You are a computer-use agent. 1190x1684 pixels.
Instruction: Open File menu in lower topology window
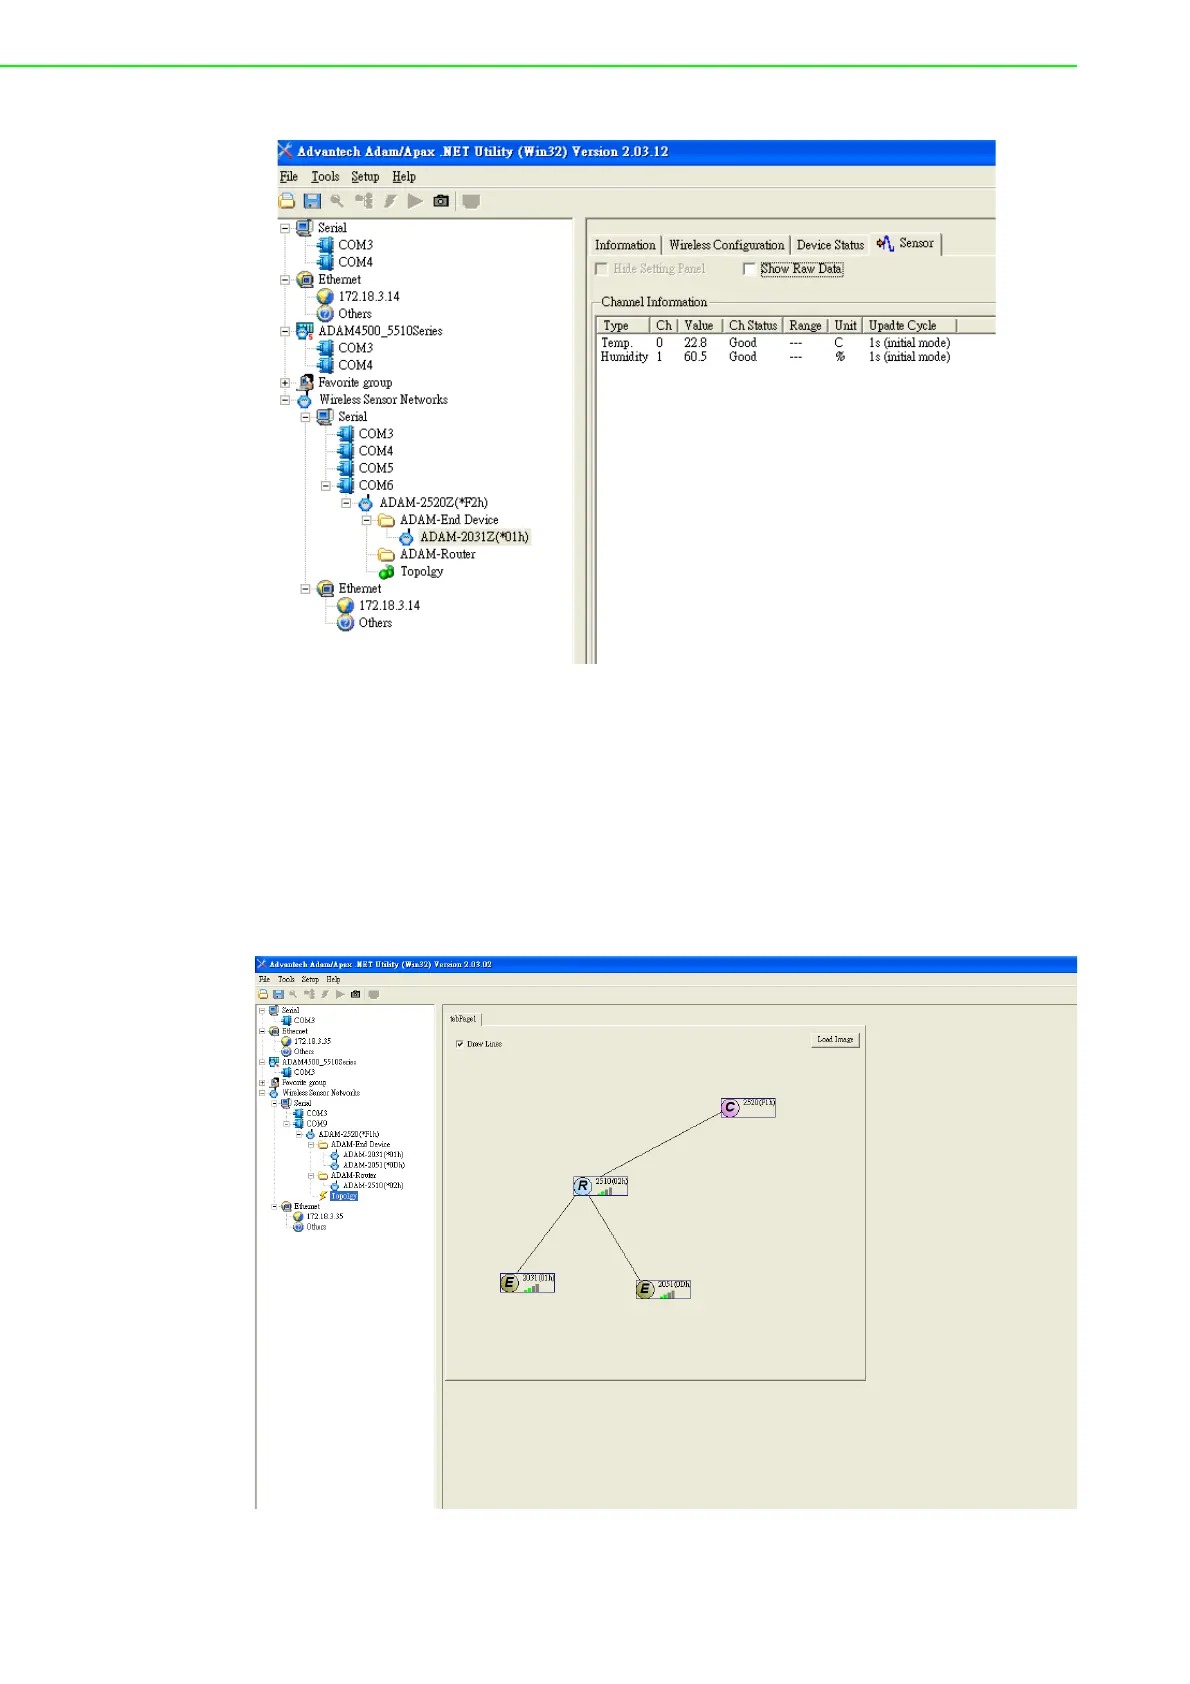point(264,980)
